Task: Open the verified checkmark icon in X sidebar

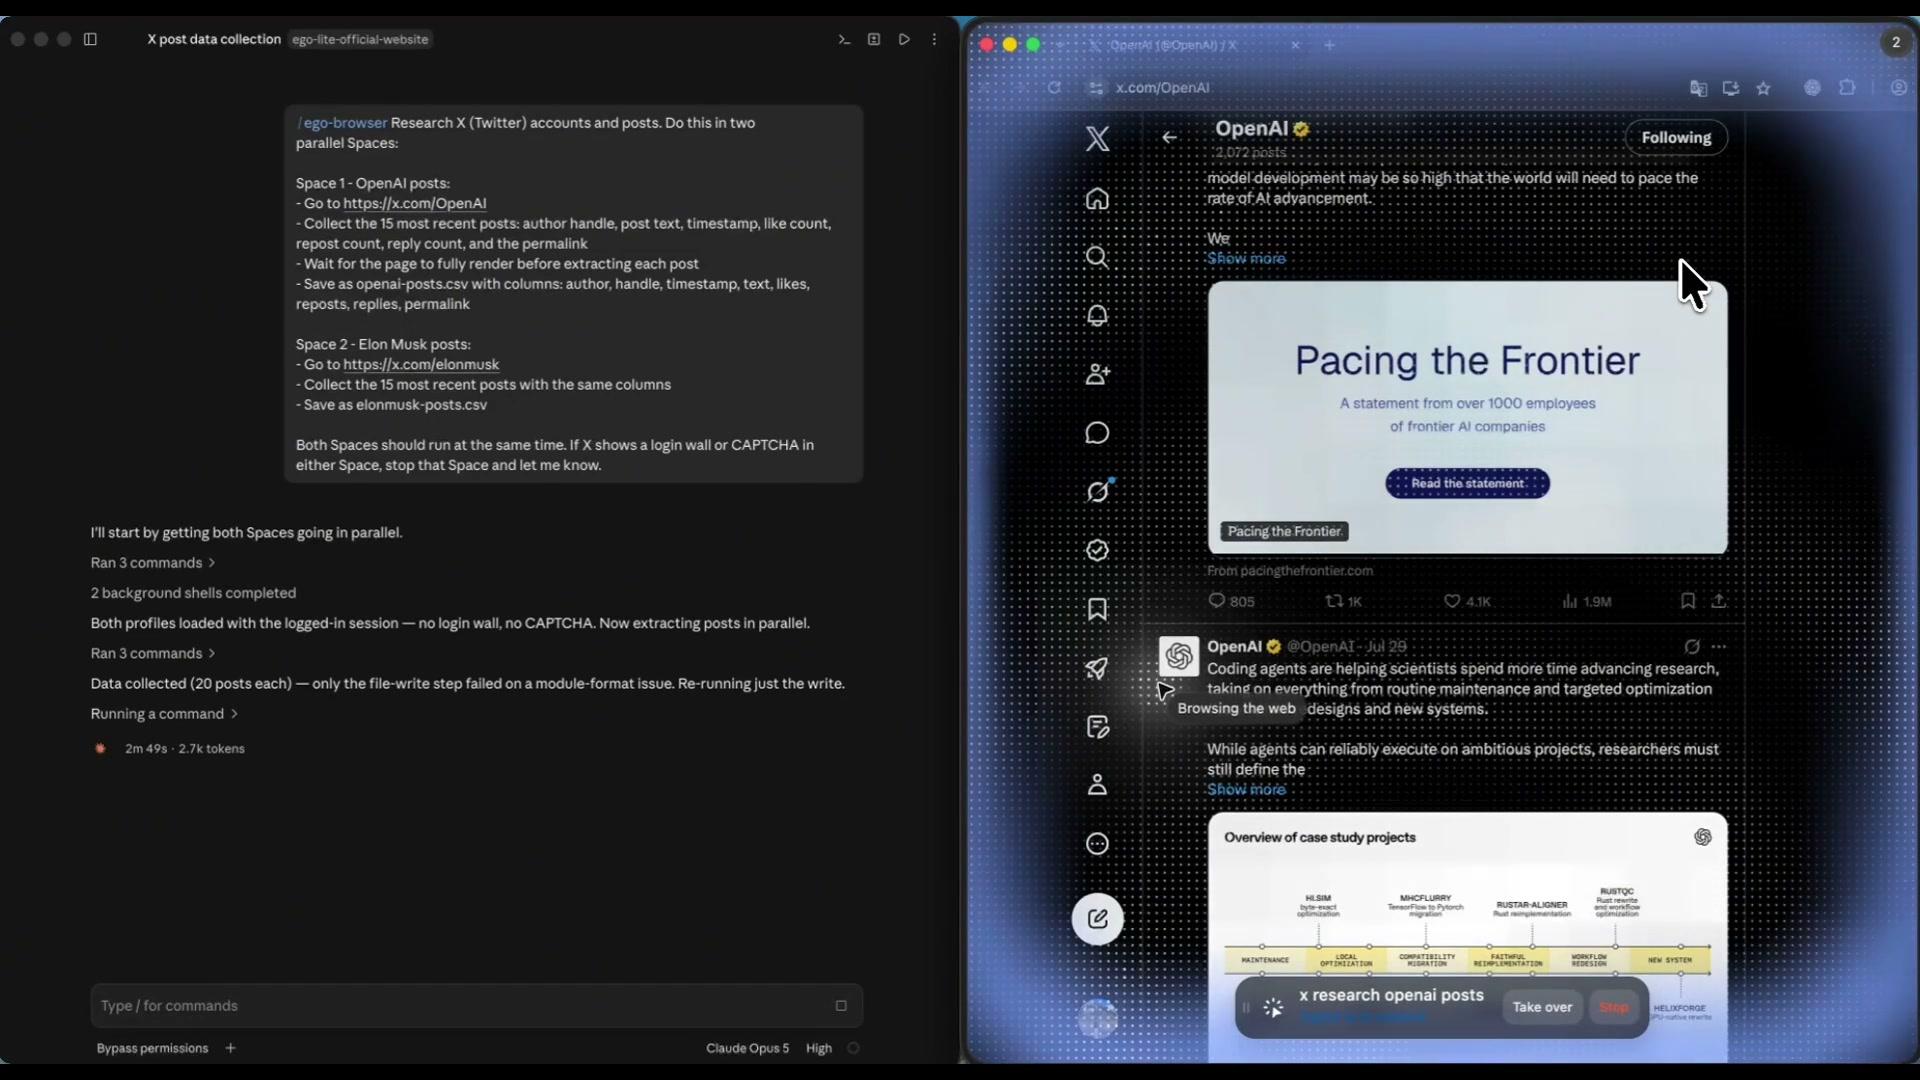Action: [x=1097, y=550]
